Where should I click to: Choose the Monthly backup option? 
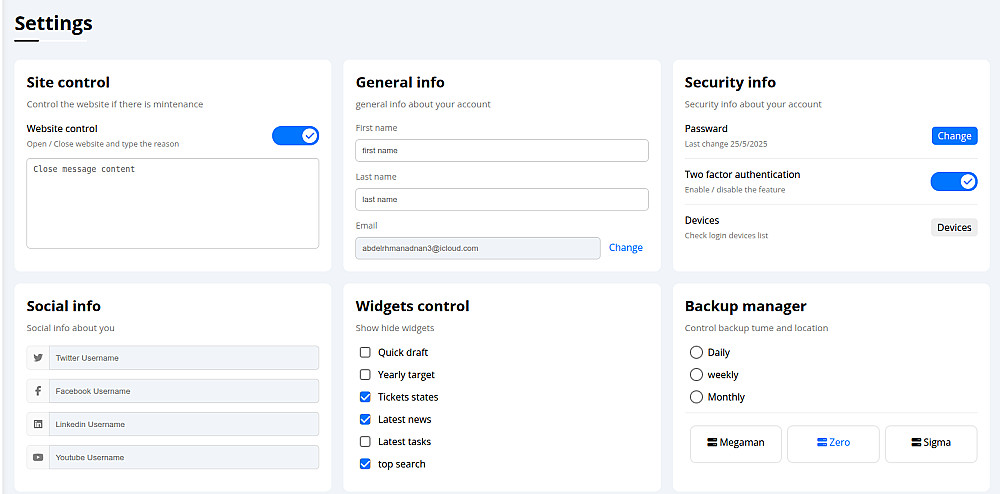pos(696,397)
